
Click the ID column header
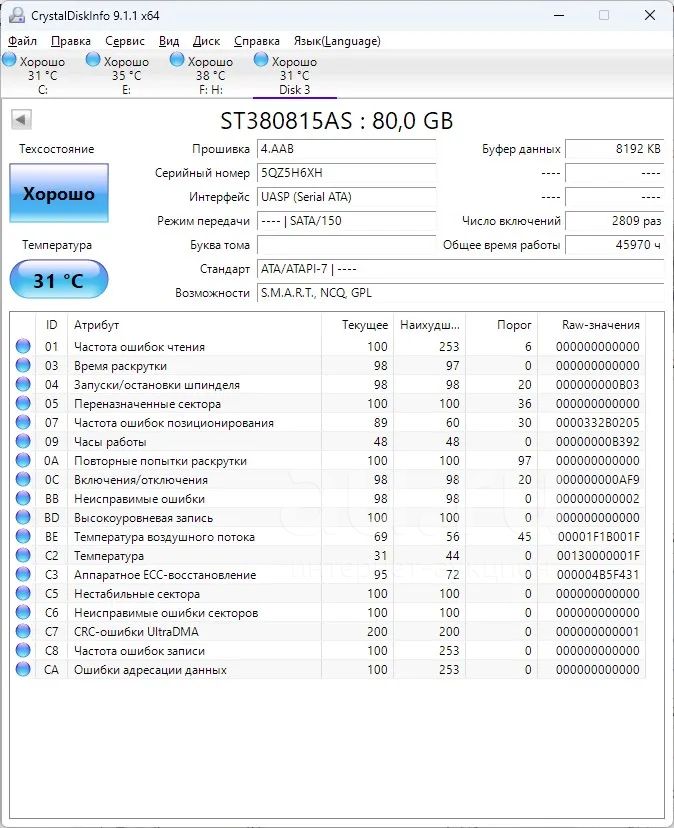tap(51, 325)
